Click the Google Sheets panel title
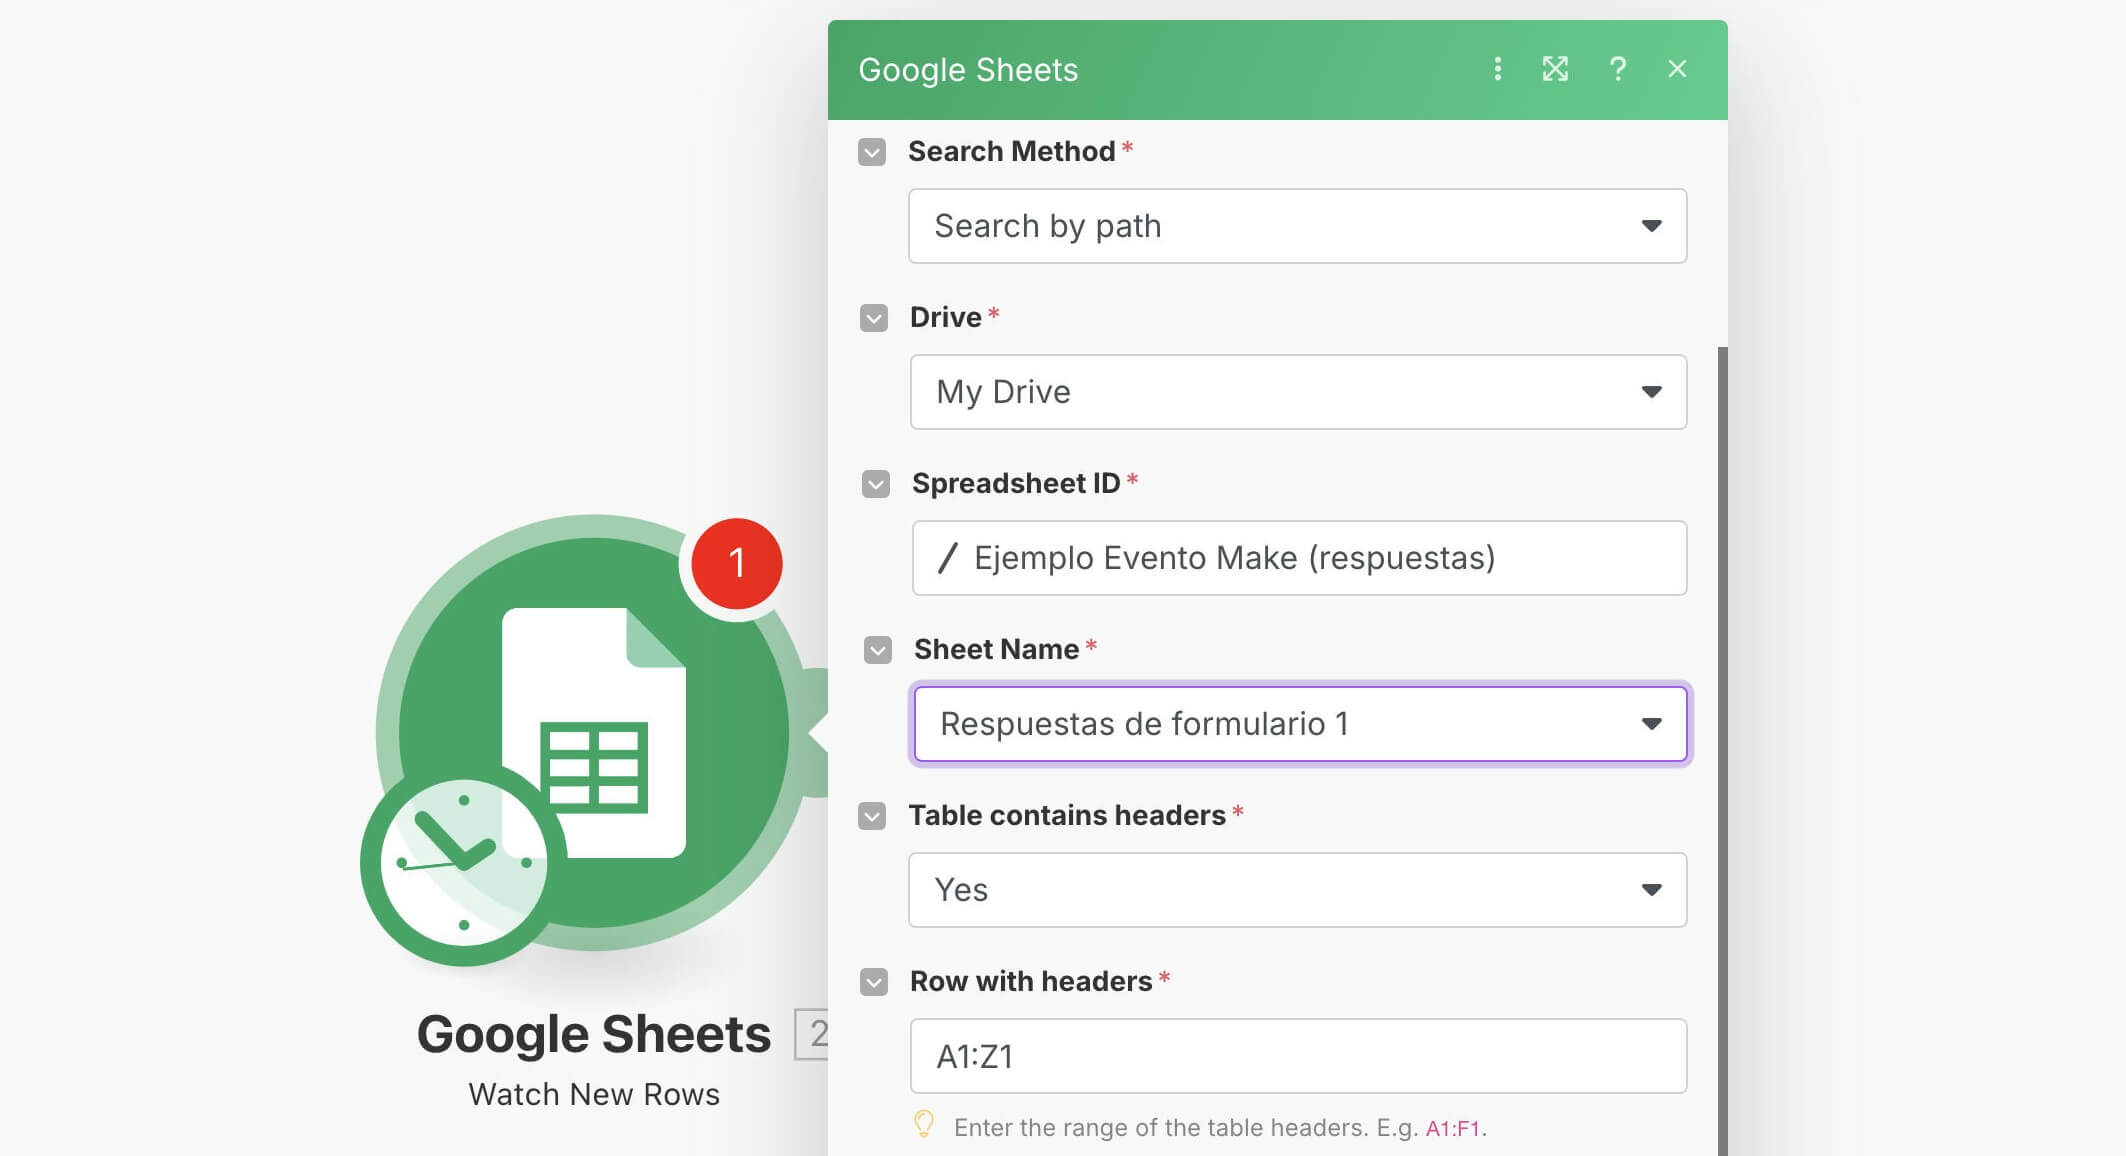This screenshot has width=2126, height=1156. coord(968,70)
